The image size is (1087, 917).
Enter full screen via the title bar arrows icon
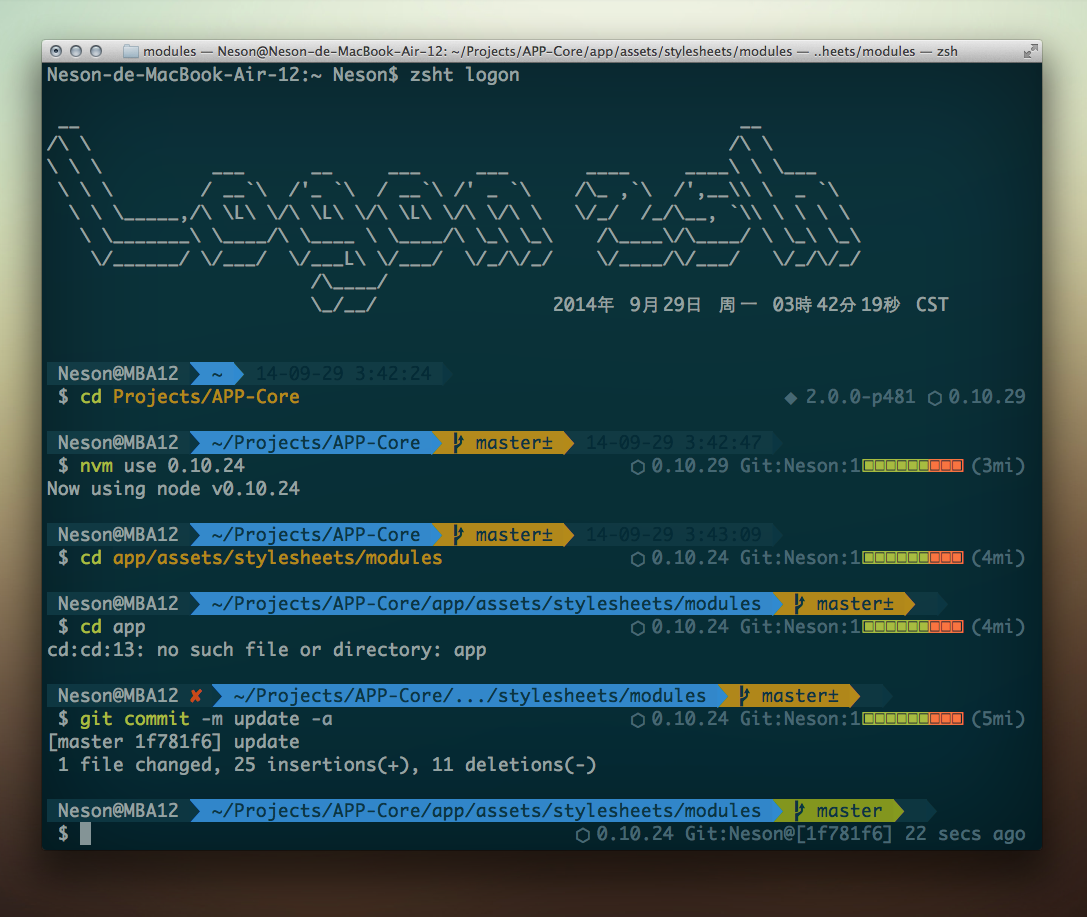point(1030,51)
